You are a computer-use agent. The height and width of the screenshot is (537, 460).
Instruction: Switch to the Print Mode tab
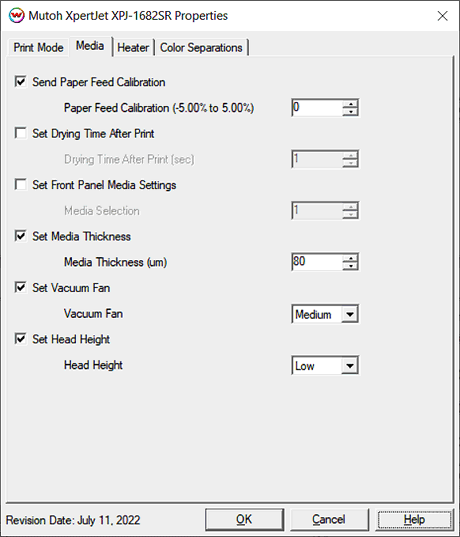(x=38, y=47)
